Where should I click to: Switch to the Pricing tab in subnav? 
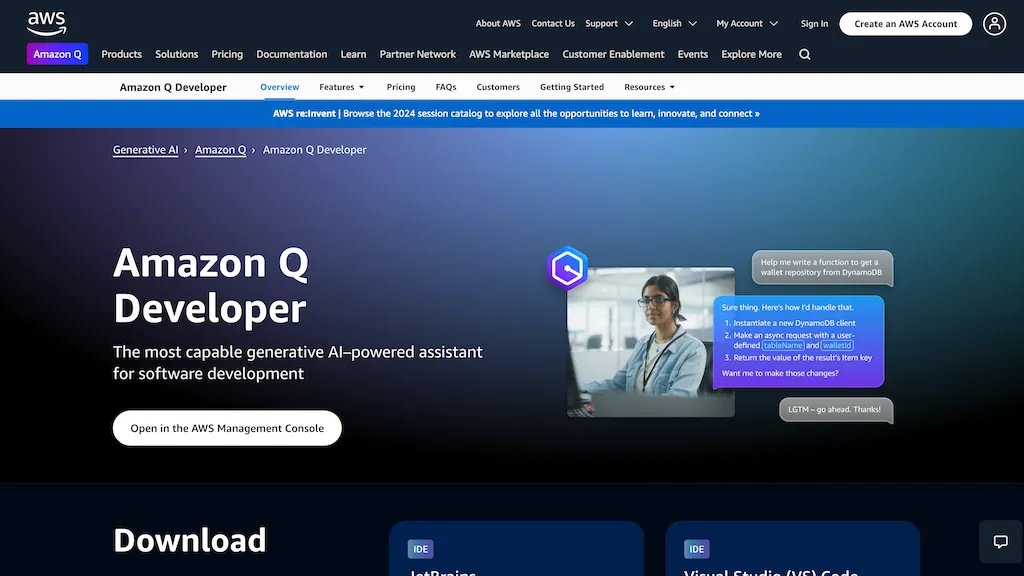[401, 87]
